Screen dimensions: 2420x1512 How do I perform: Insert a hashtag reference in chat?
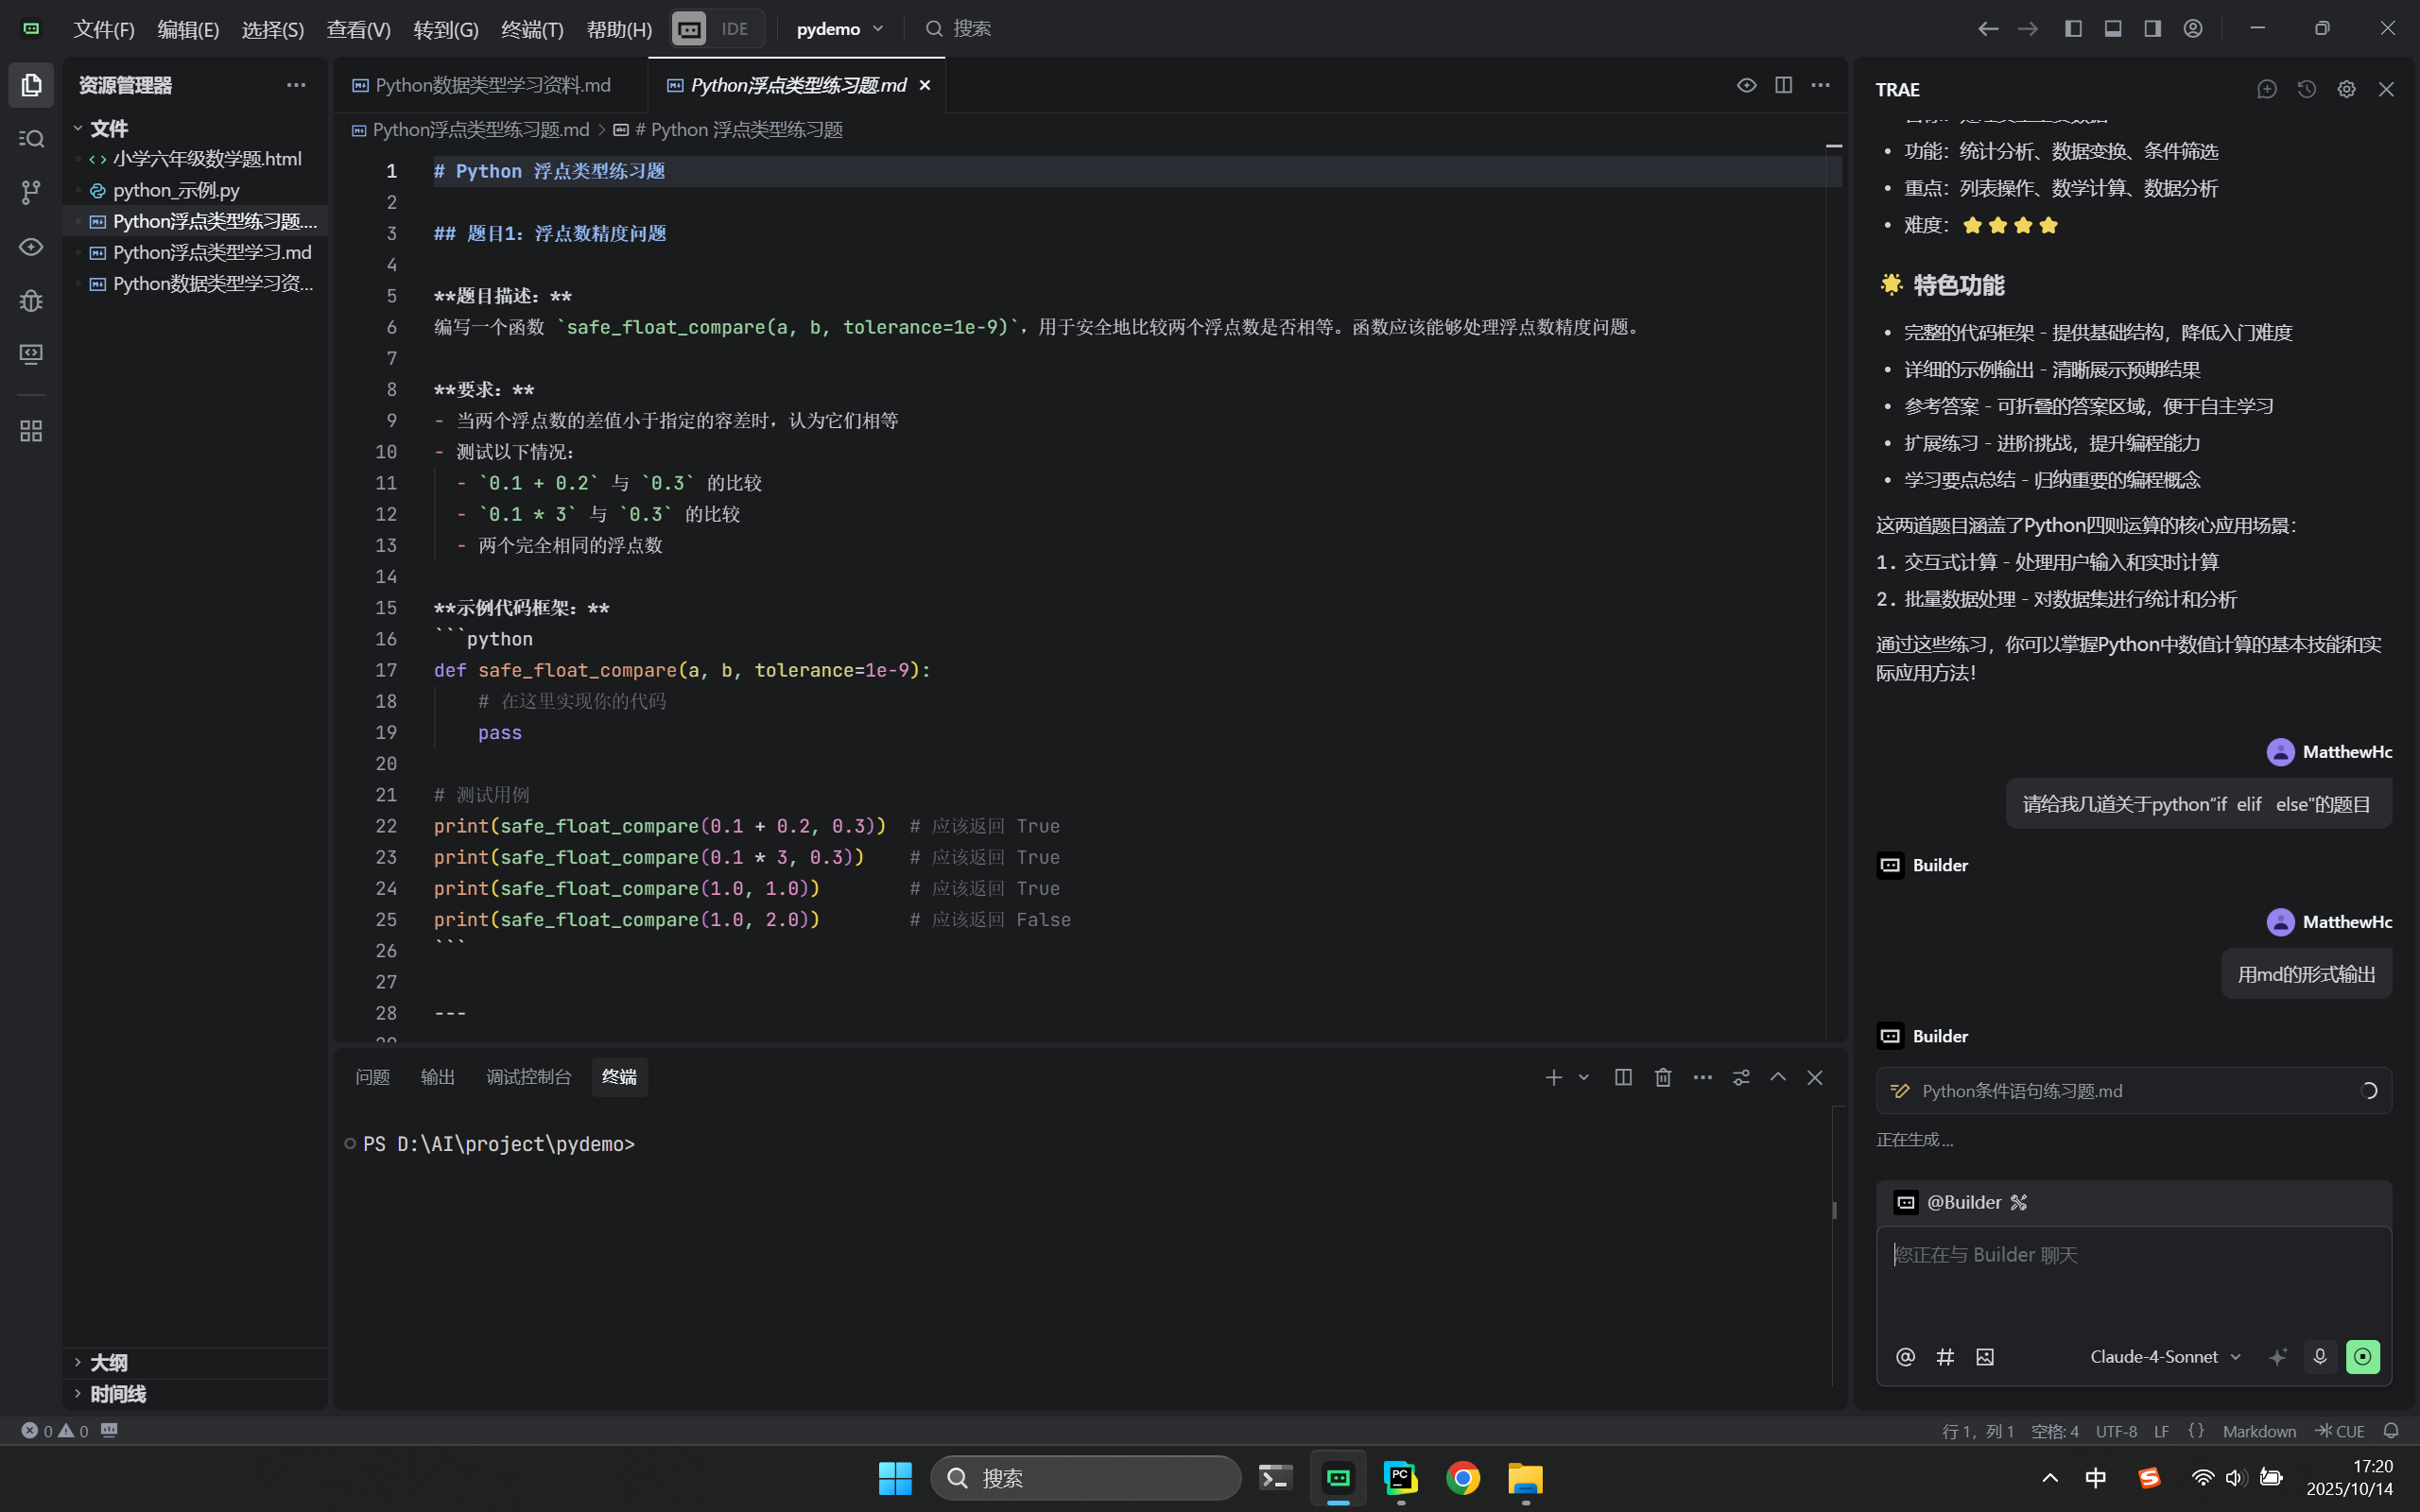point(1945,1356)
